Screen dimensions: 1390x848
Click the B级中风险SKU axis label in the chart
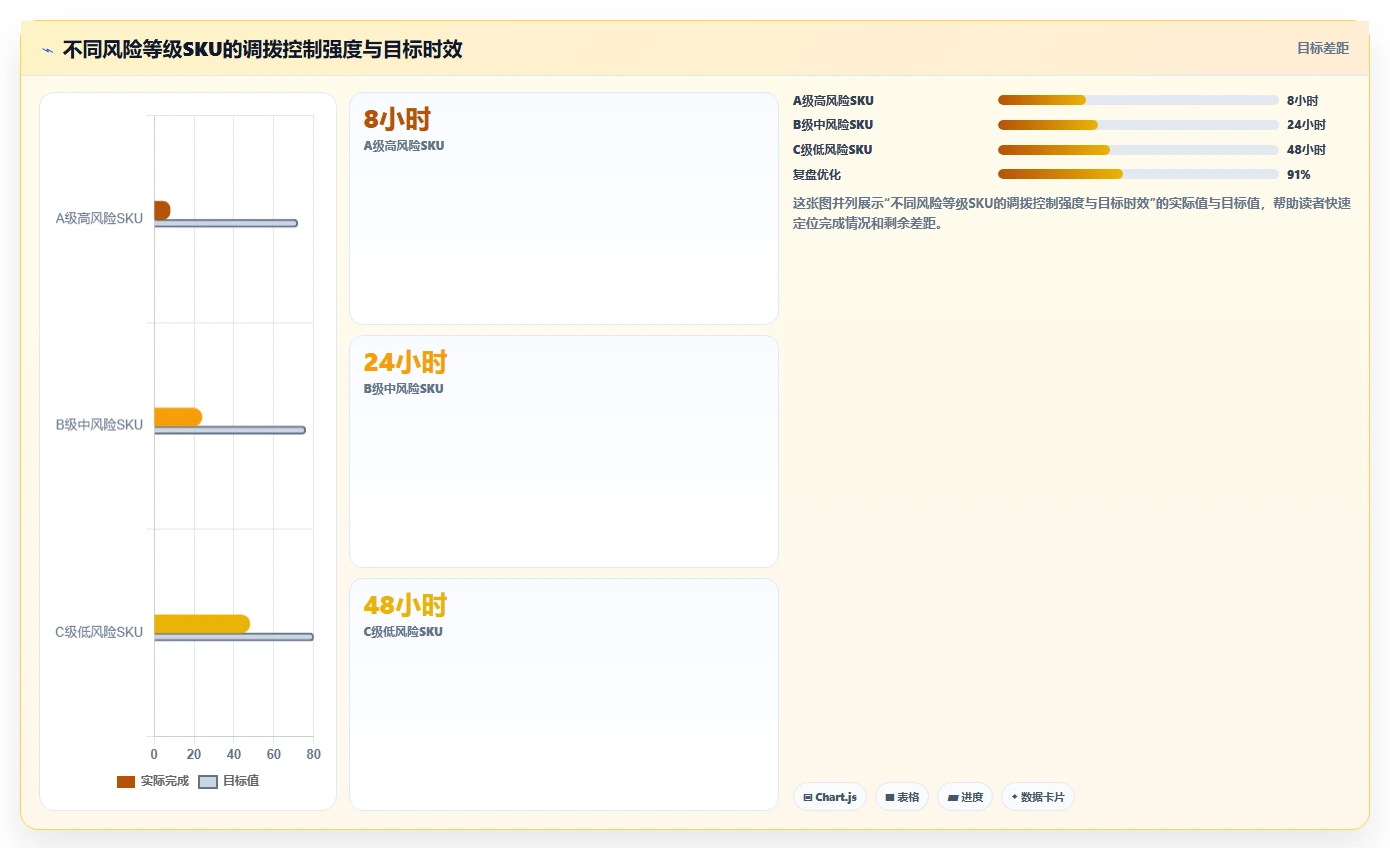99,425
